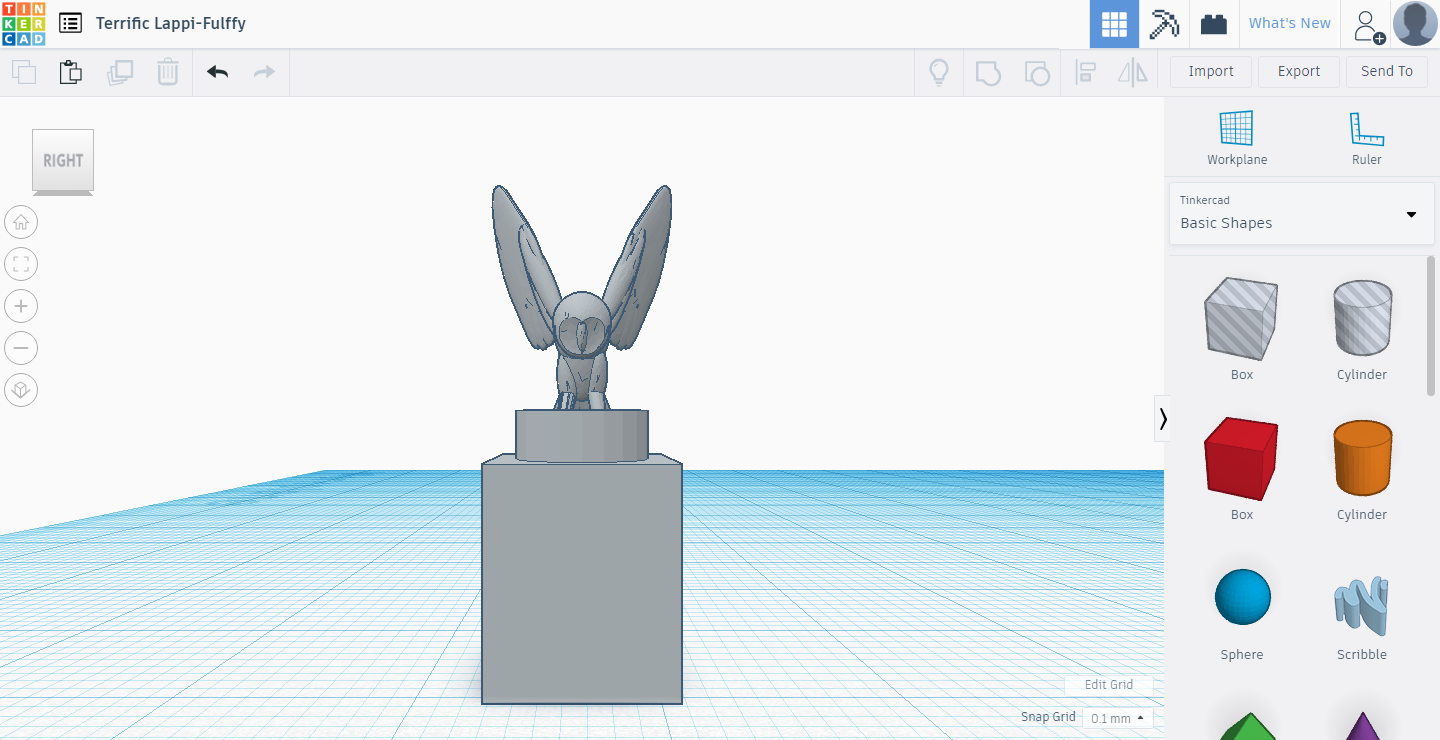The height and width of the screenshot is (740, 1440).
Task: Click the Import button
Action: click(1210, 71)
